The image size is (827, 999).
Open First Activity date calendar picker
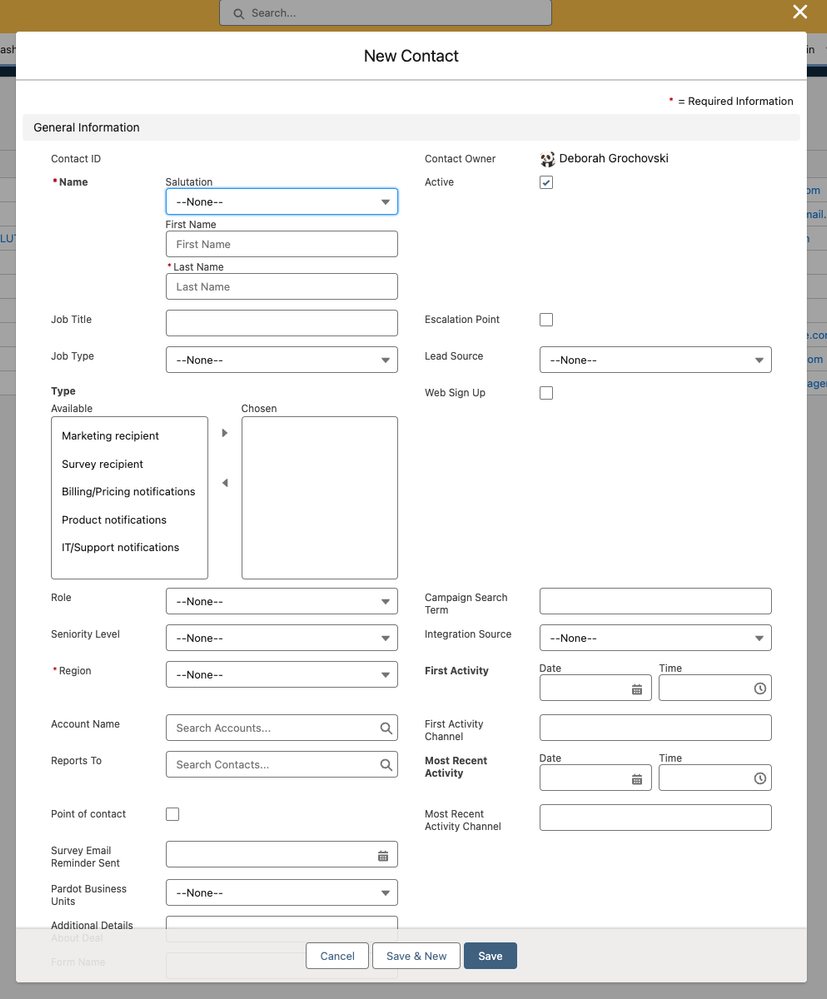[636, 689]
